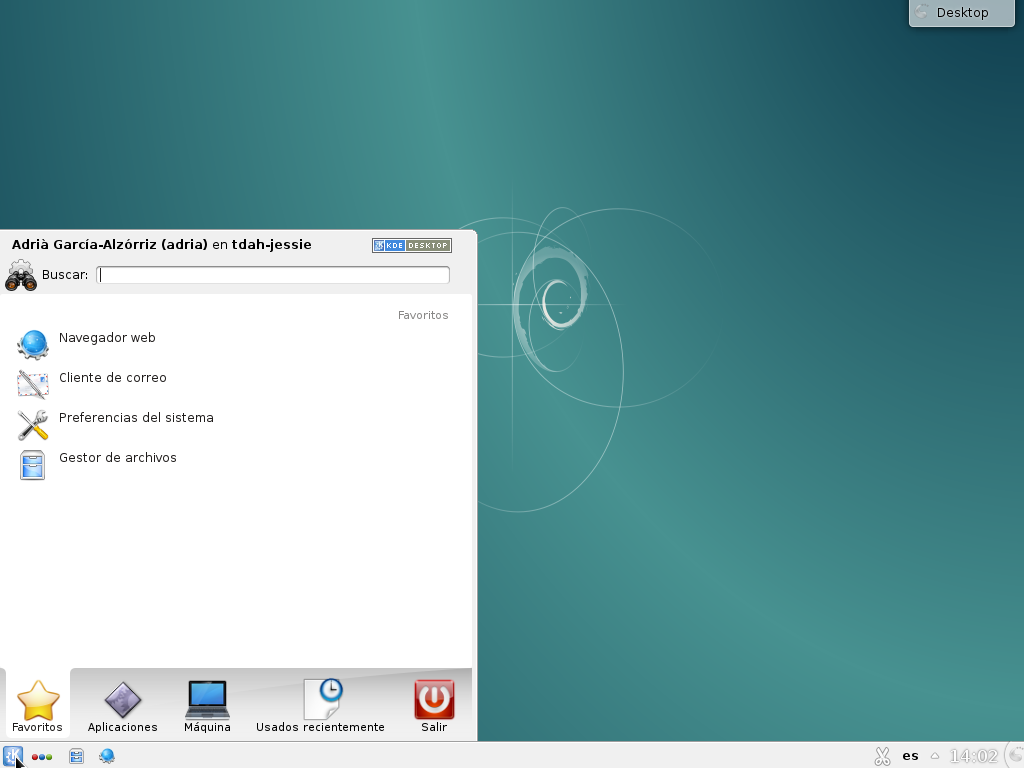Launch web browser from the bottom panel
1024x768 pixels.
click(x=107, y=756)
